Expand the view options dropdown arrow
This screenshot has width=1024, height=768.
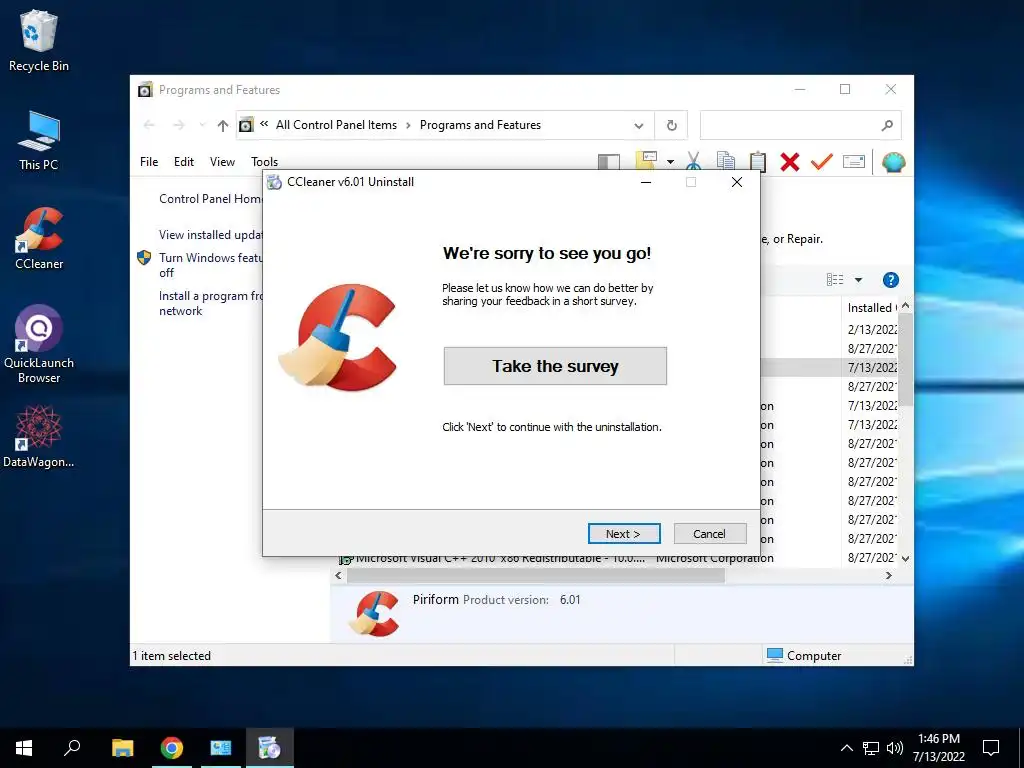tap(859, 280)
